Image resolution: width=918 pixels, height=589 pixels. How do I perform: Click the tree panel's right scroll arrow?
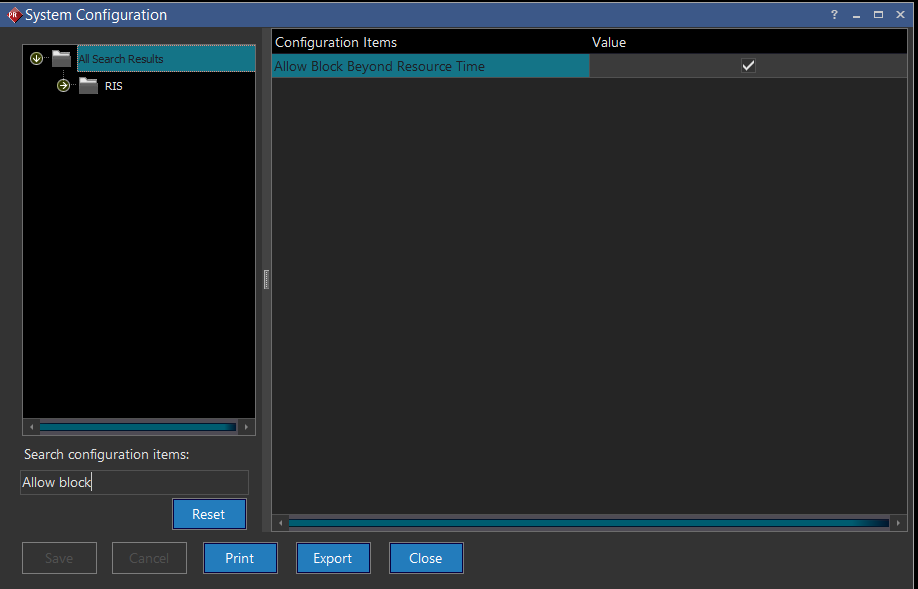(x=247, y=427)
